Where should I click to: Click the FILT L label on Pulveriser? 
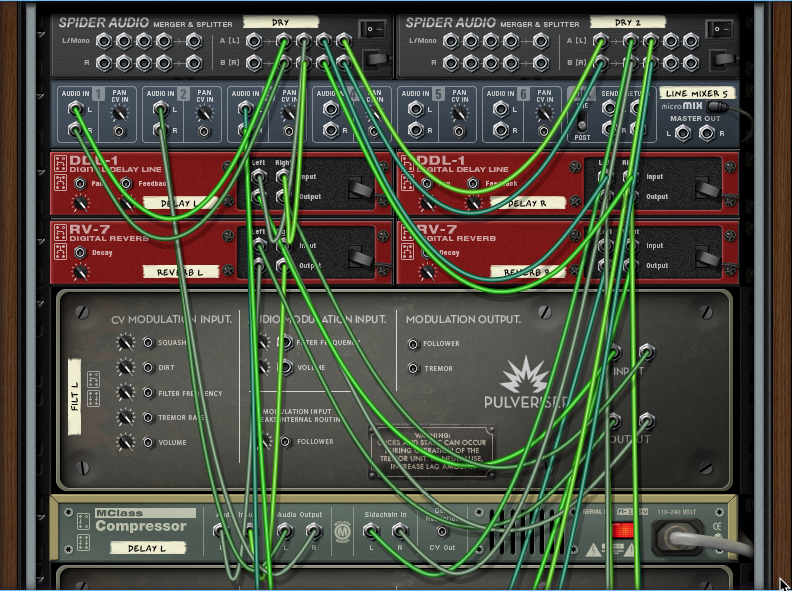coord(75,397)
